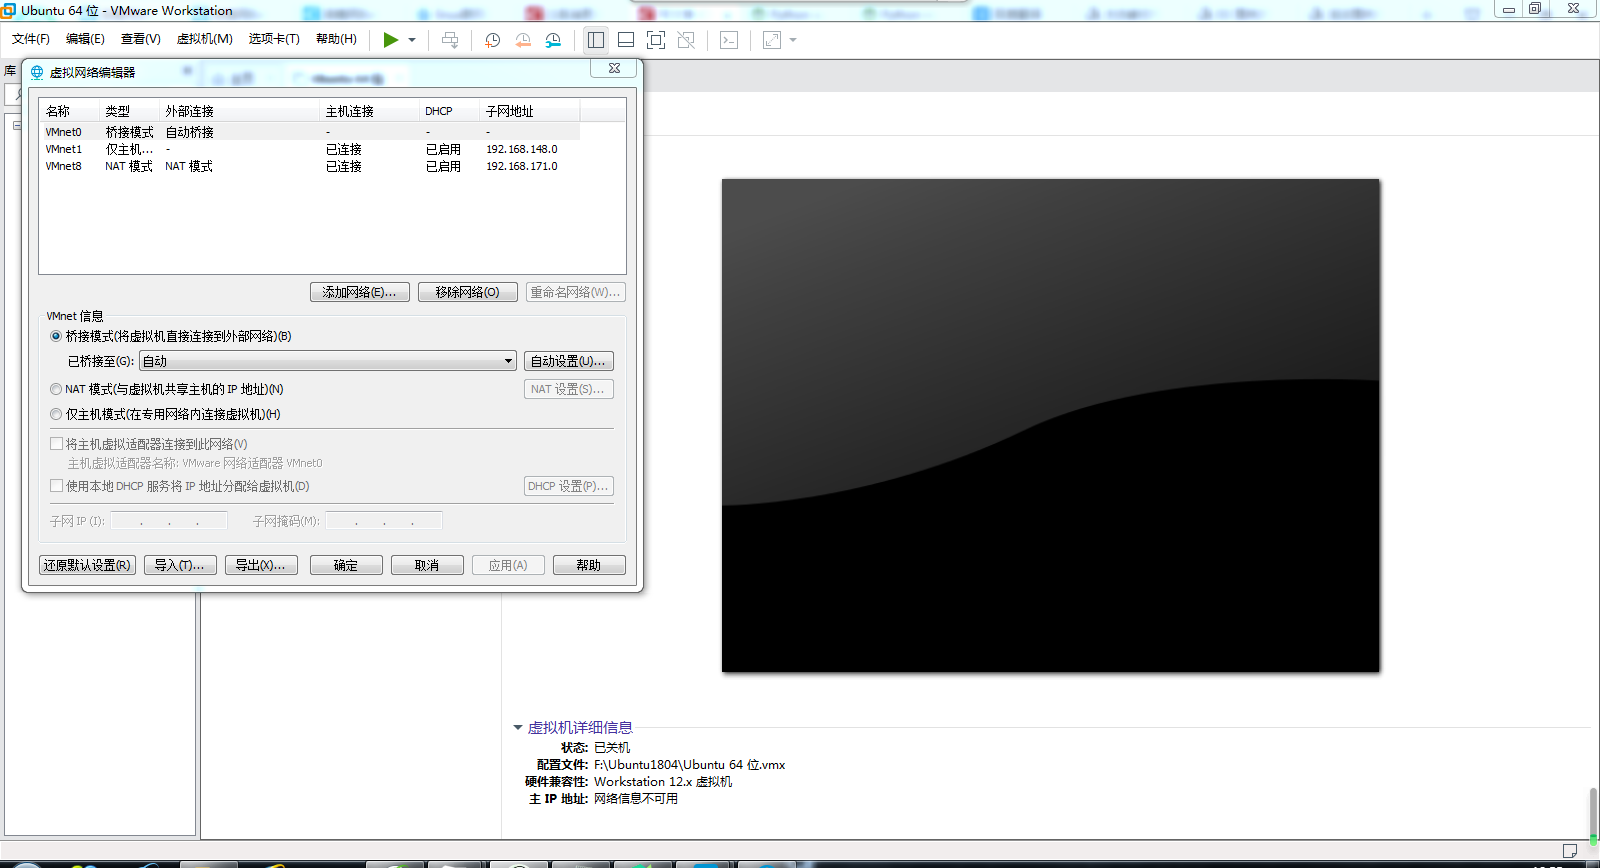Open the 编辑(E) menu
Viewport: 1600px width, 868px height.
85,39
